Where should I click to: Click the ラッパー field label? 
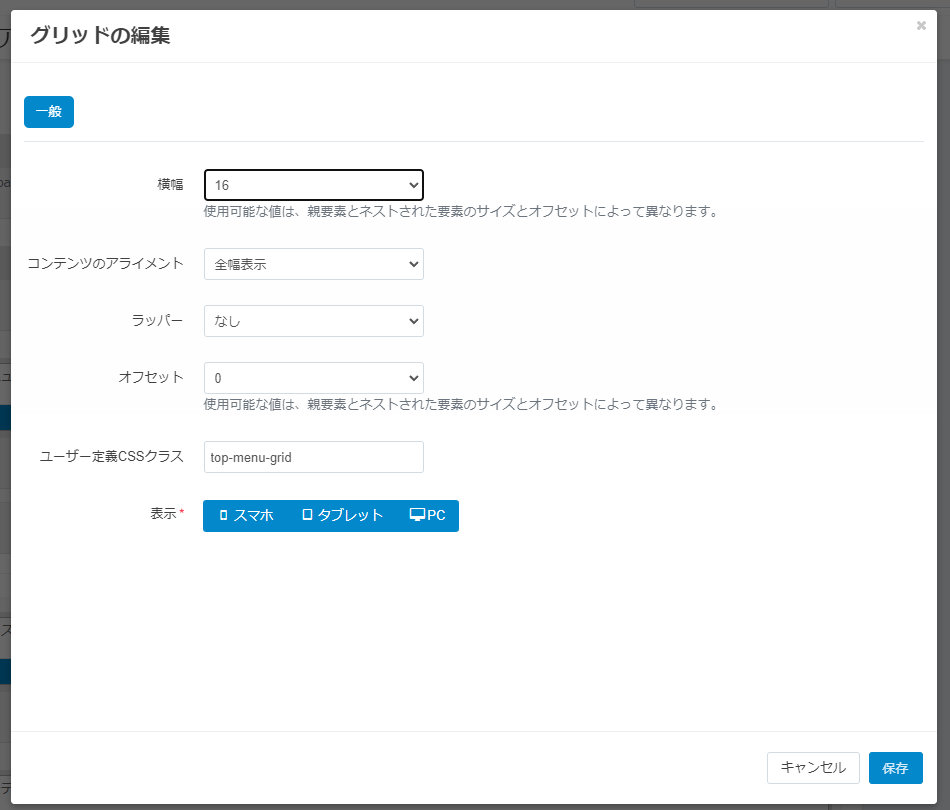158,320
